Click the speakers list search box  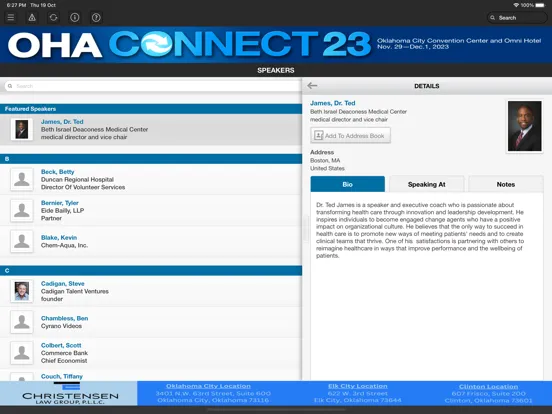tap(152, 86)
